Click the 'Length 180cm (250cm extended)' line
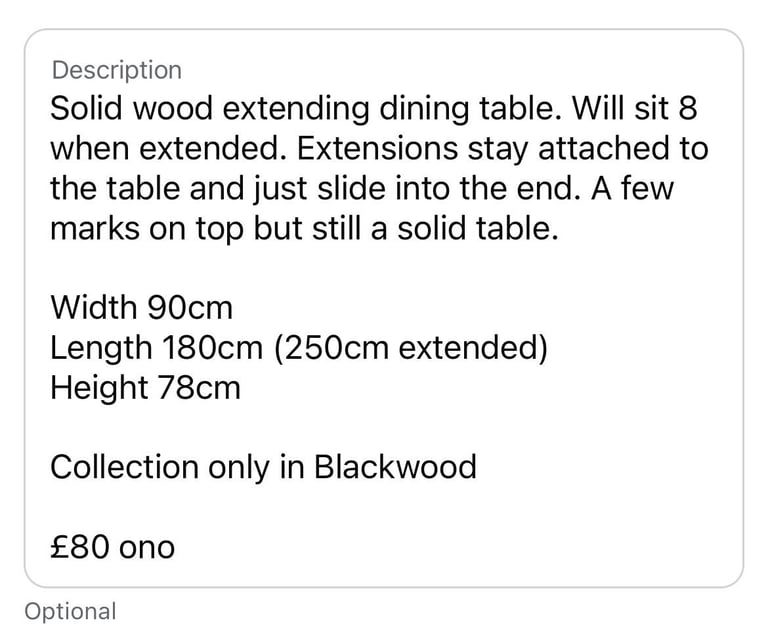 [x=299, y=348]
